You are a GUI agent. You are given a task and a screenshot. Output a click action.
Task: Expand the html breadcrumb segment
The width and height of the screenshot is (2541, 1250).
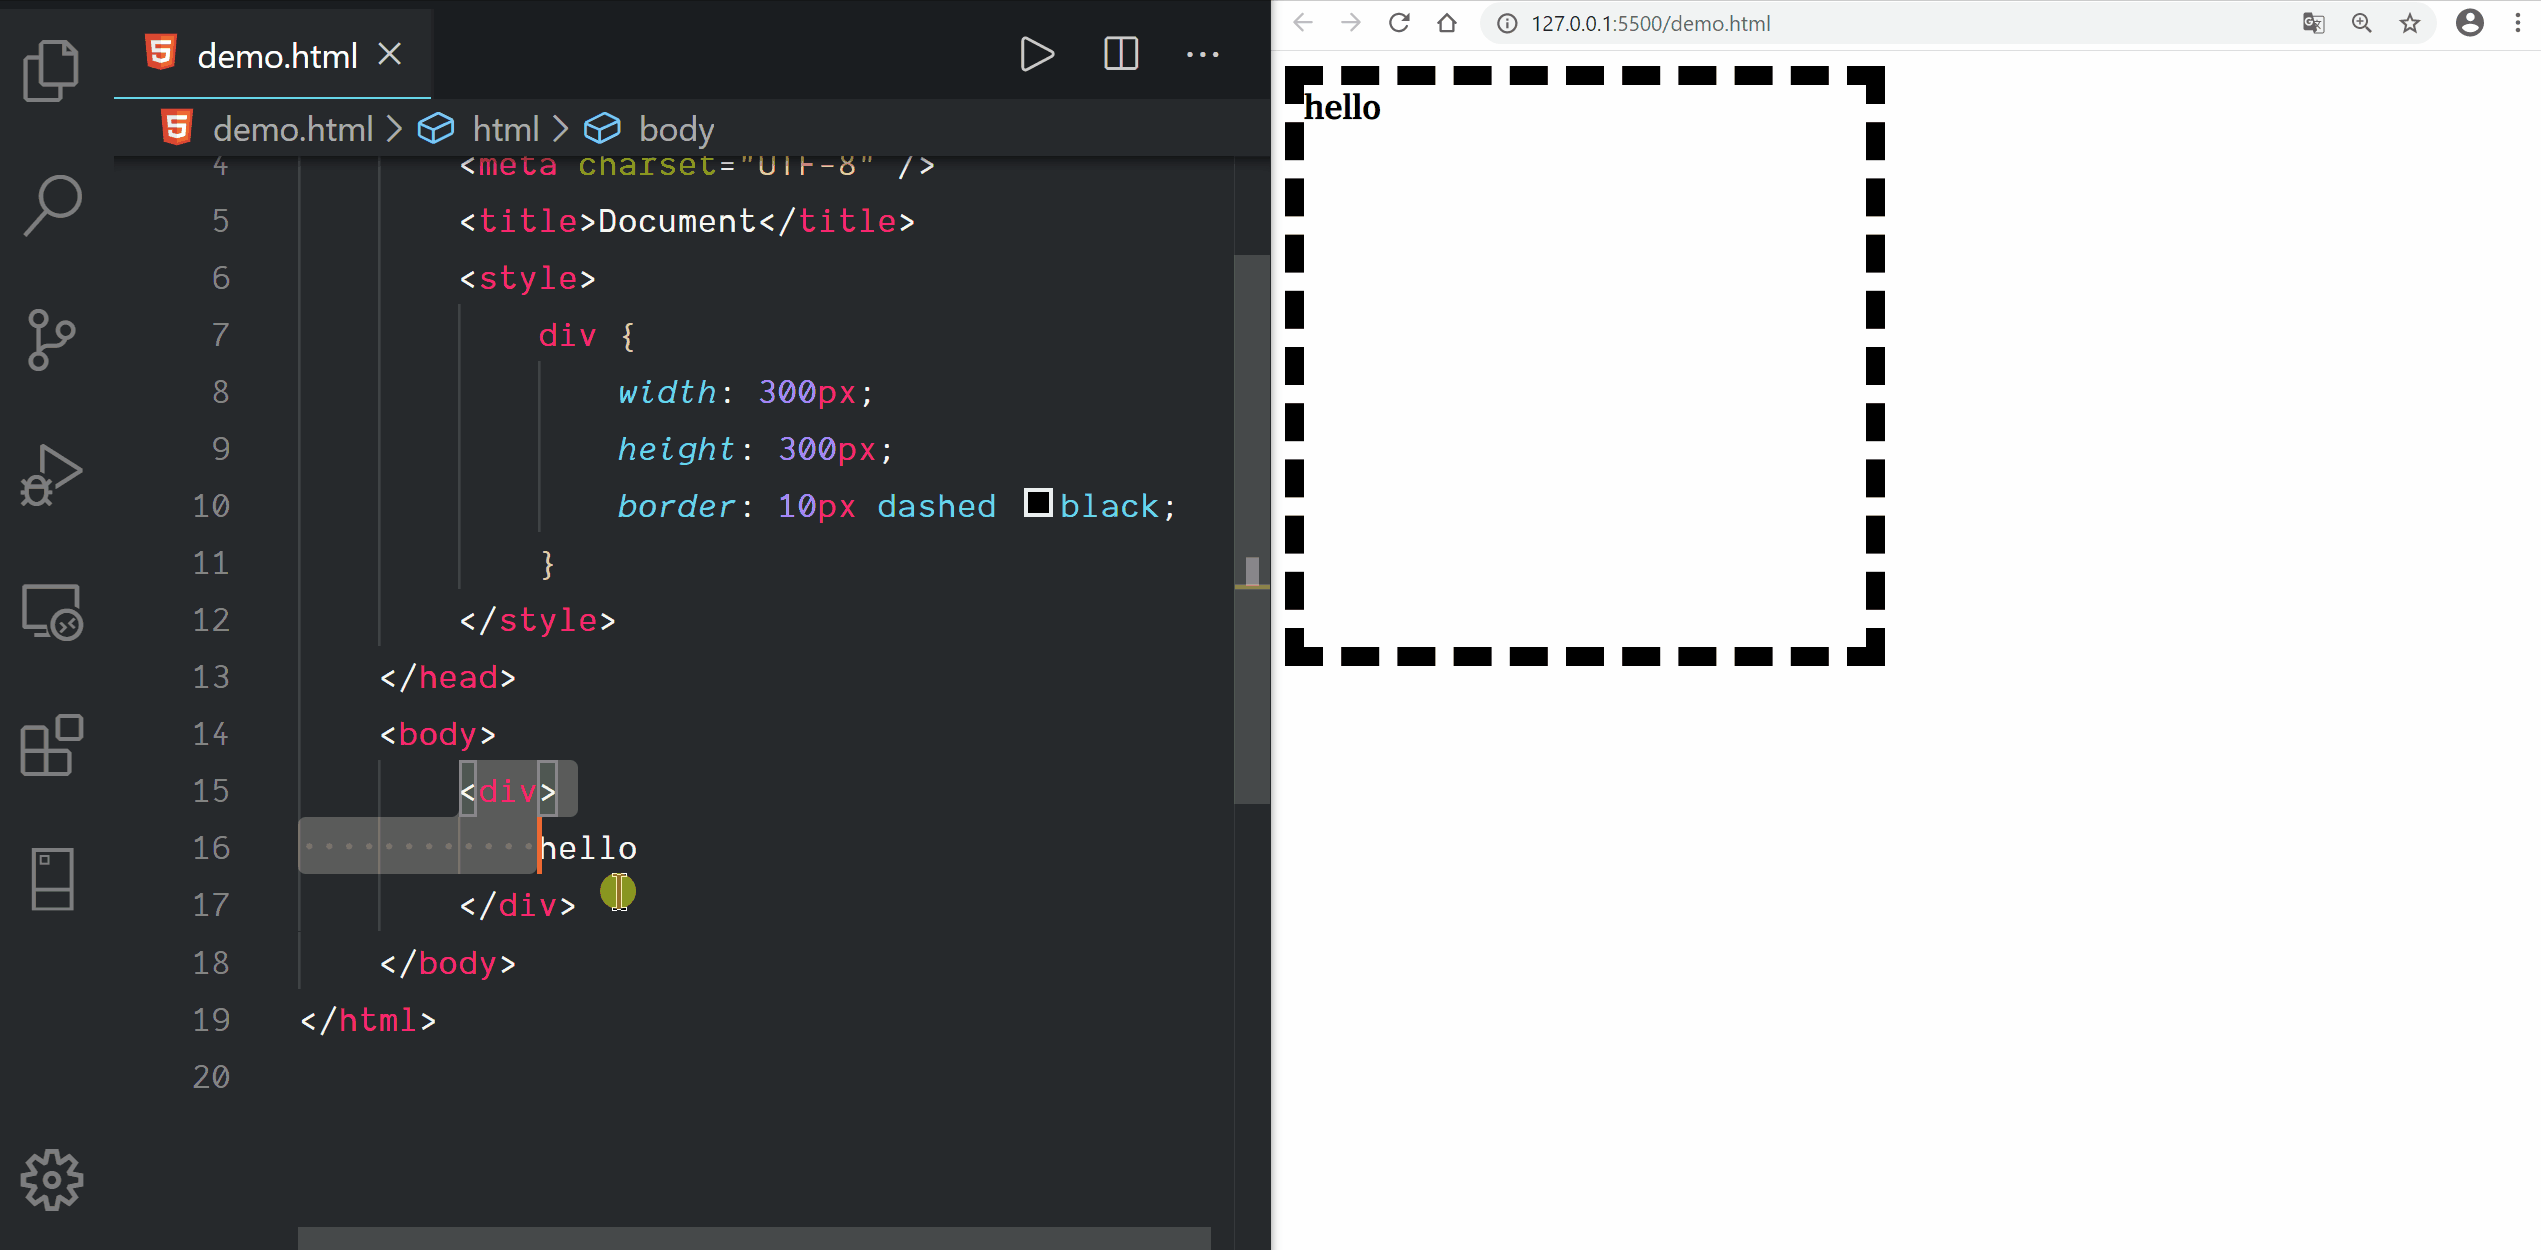coord(505,129)
